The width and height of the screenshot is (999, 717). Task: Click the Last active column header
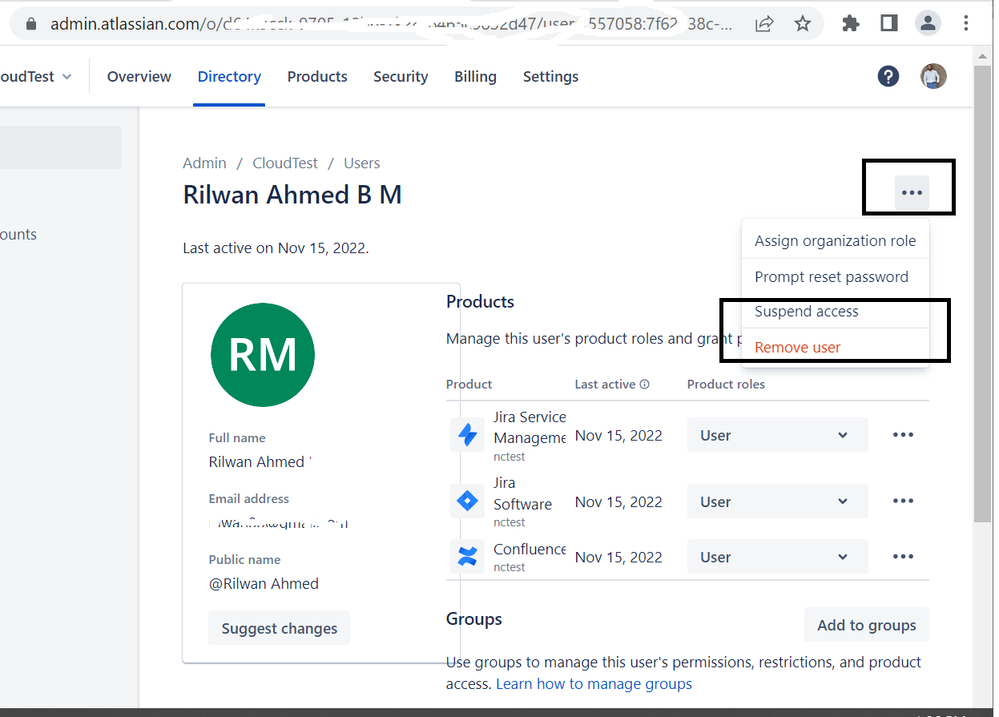pos(605,384)
